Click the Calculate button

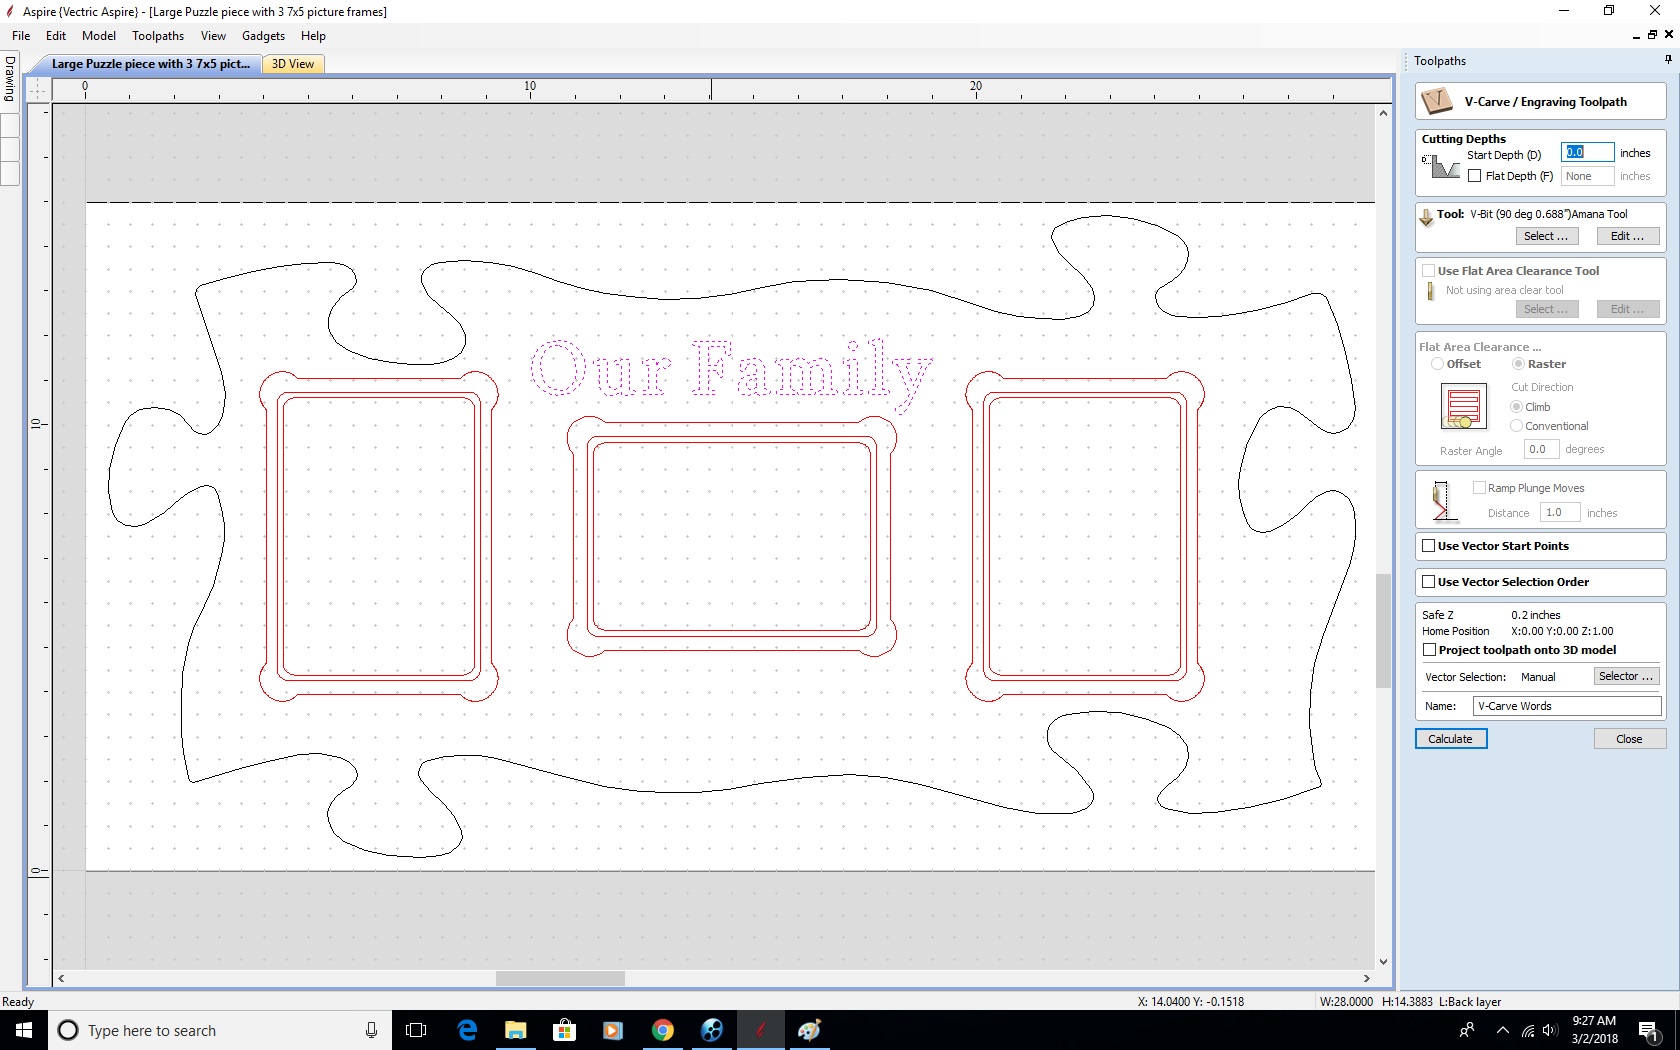(1451, 739)
